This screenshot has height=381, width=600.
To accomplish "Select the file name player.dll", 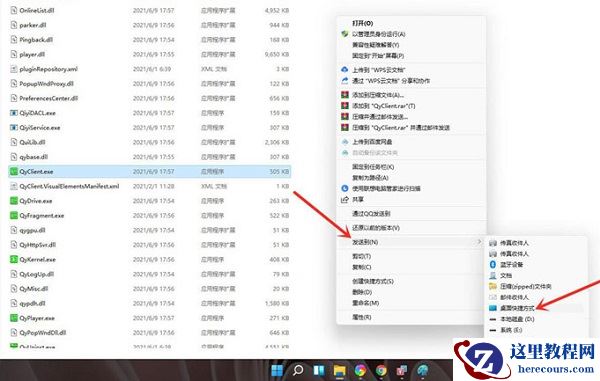I will click(x=32, y=54).
